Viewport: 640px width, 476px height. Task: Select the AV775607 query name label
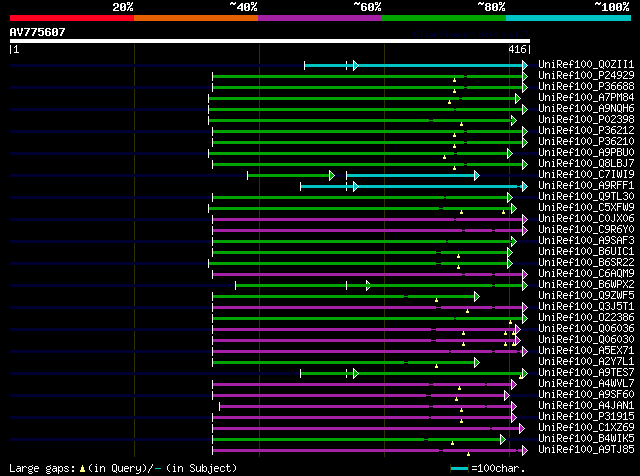point(38,32)
